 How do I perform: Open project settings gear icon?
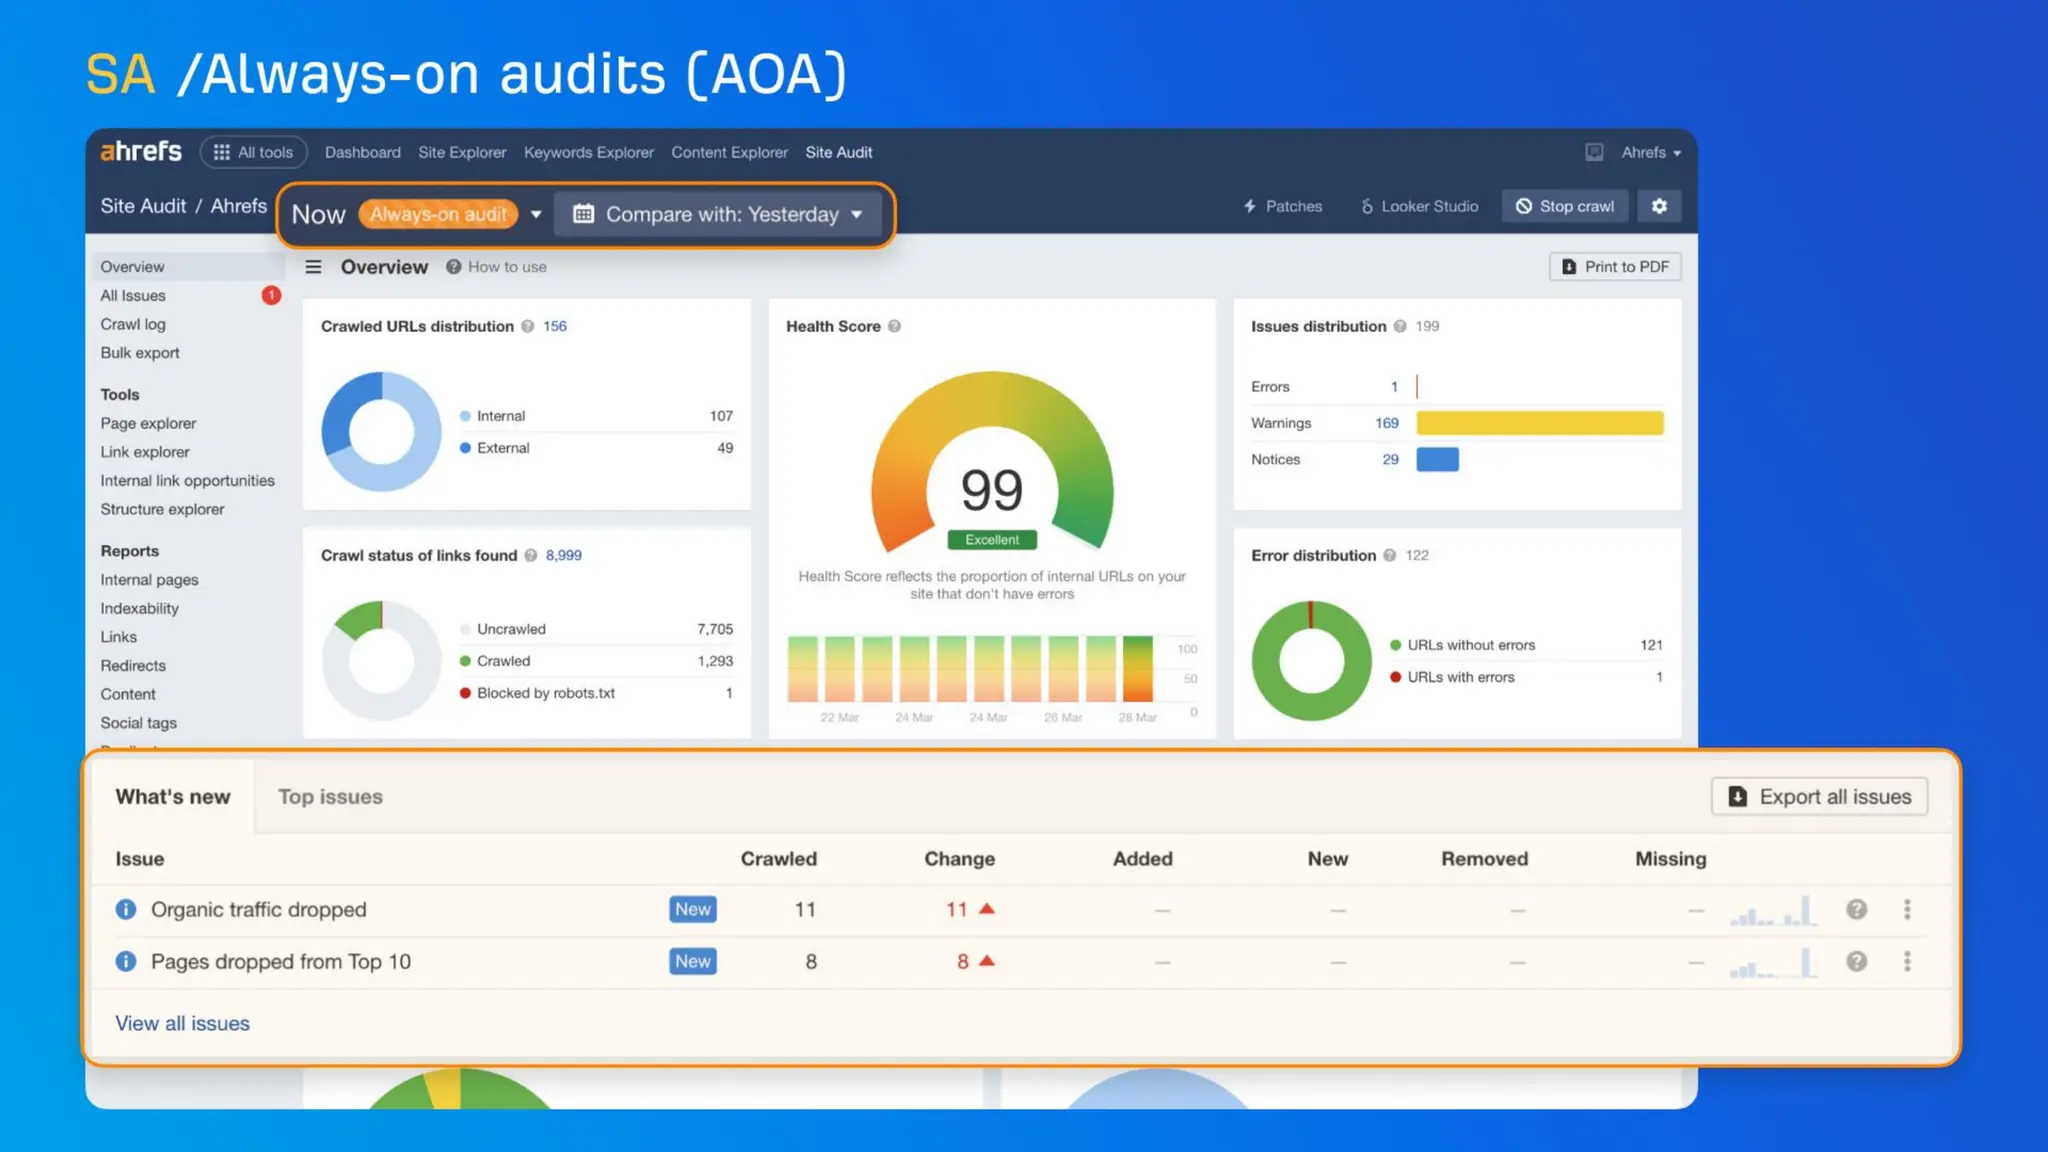coord(1659,206)
